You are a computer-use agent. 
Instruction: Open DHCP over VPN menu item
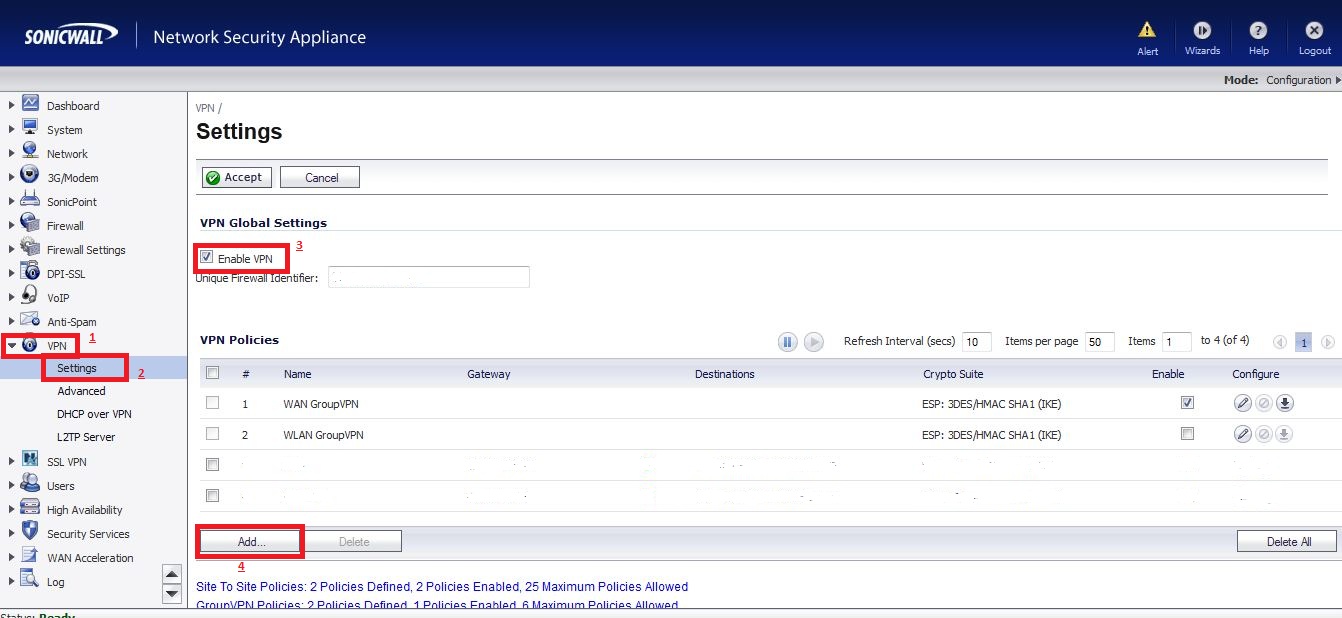(94, 414)
